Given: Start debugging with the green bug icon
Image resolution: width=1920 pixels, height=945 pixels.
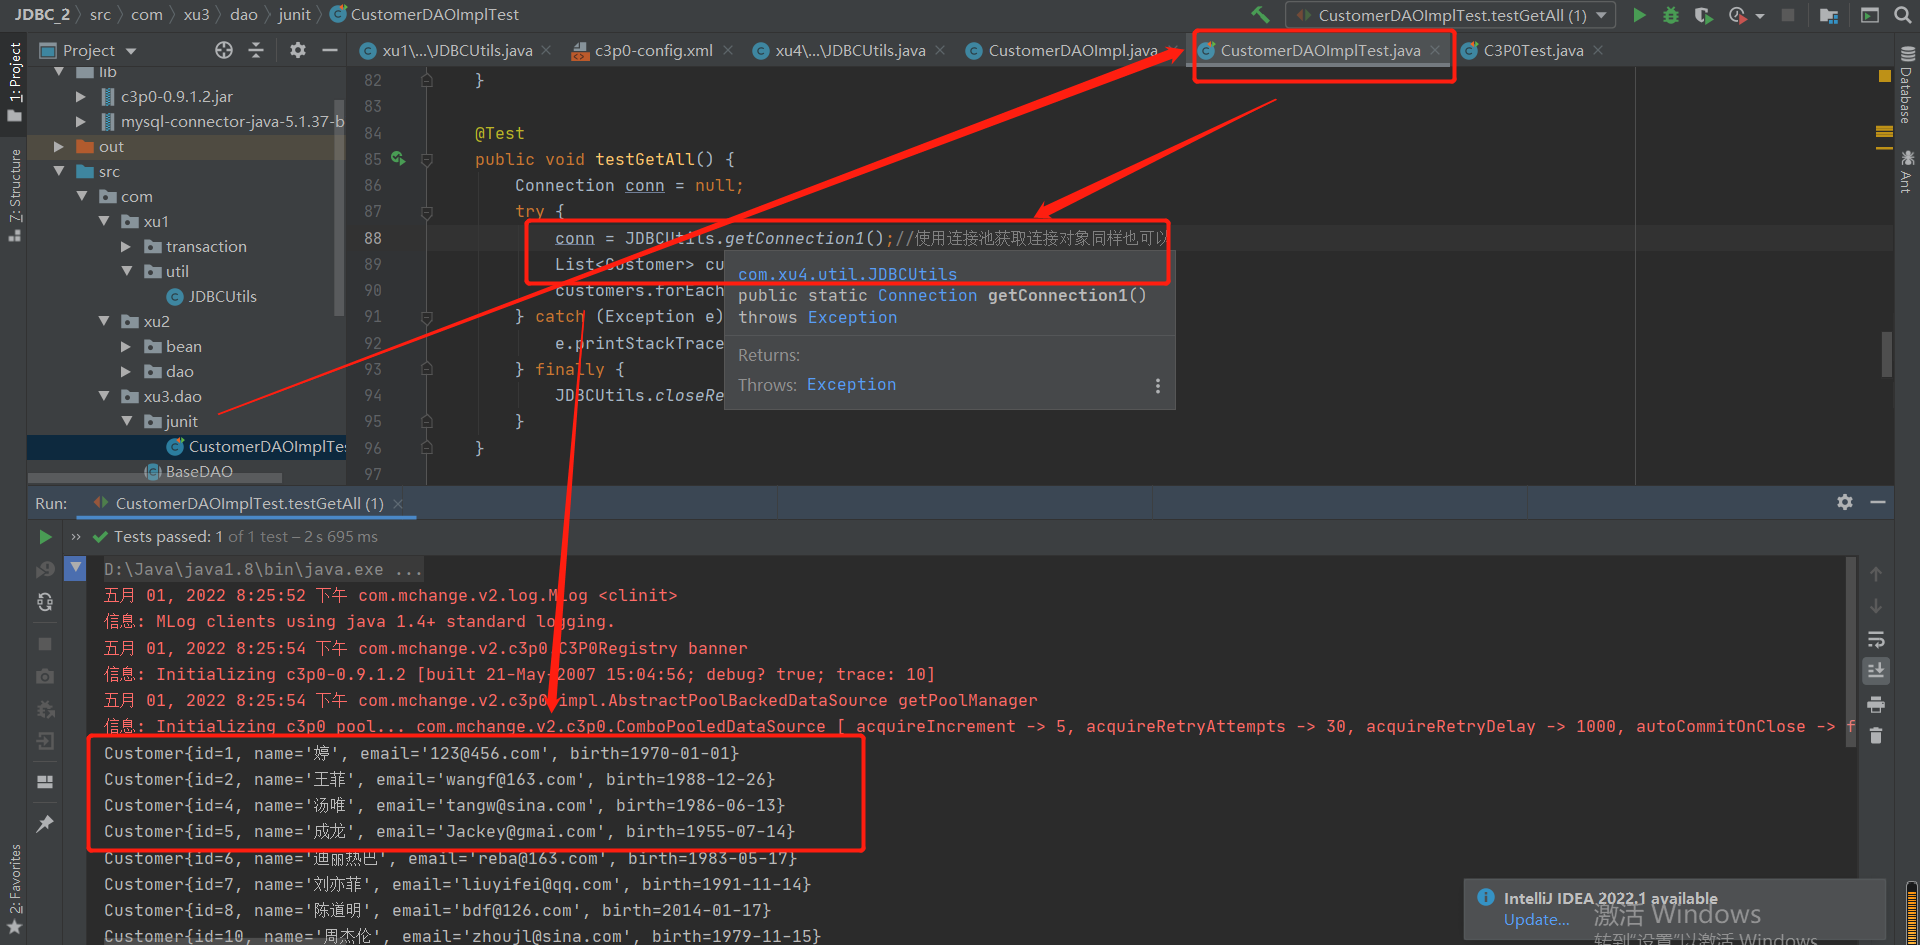Looking at the screenshot, I should (x=1670, y=15).
